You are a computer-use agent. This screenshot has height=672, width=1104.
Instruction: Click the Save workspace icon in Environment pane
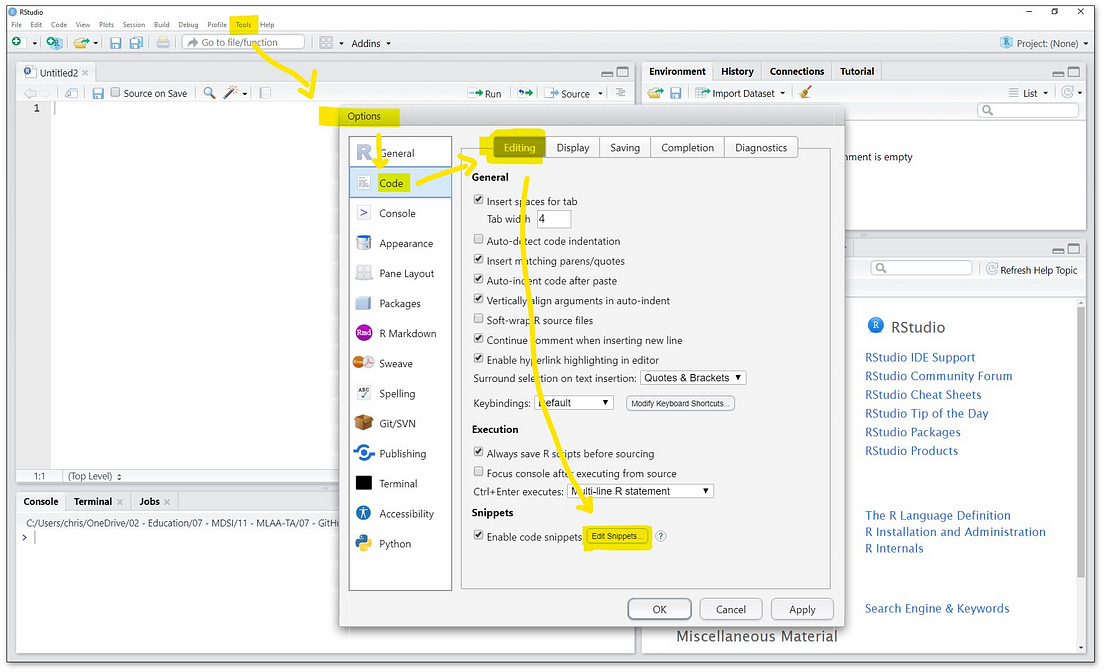[x=675, y=93]
